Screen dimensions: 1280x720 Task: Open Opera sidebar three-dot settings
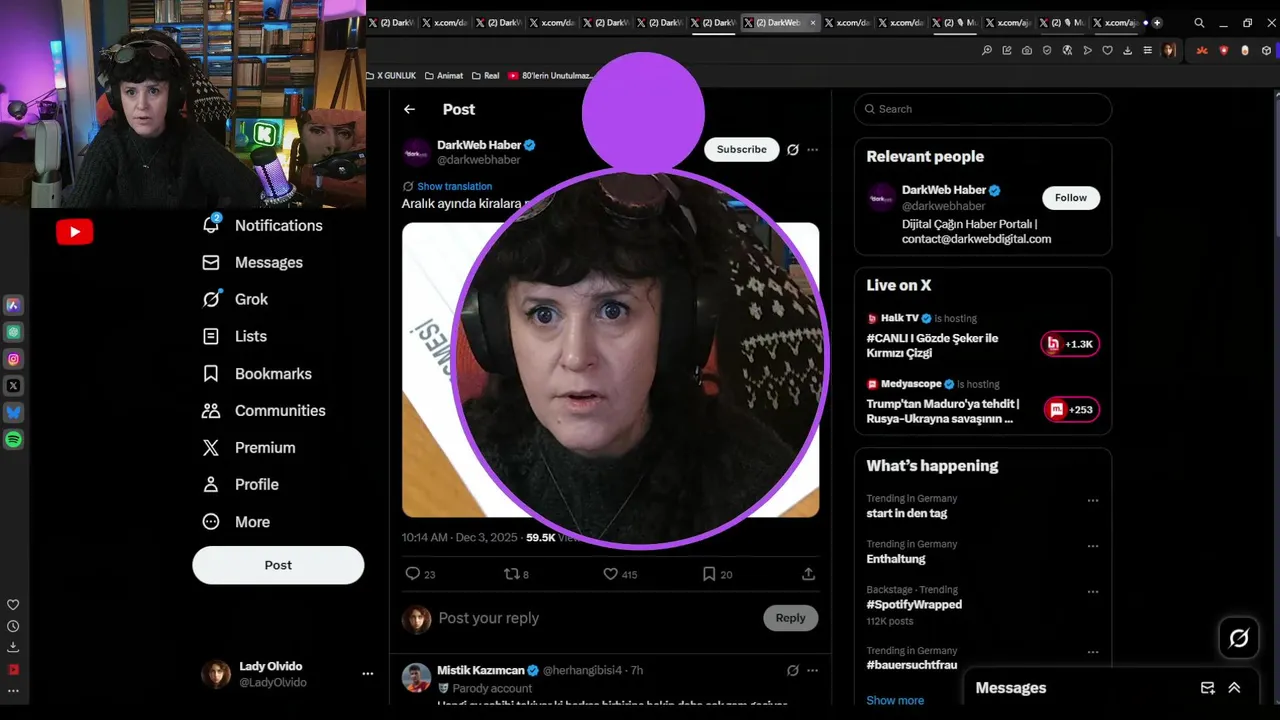coord(13,690)
